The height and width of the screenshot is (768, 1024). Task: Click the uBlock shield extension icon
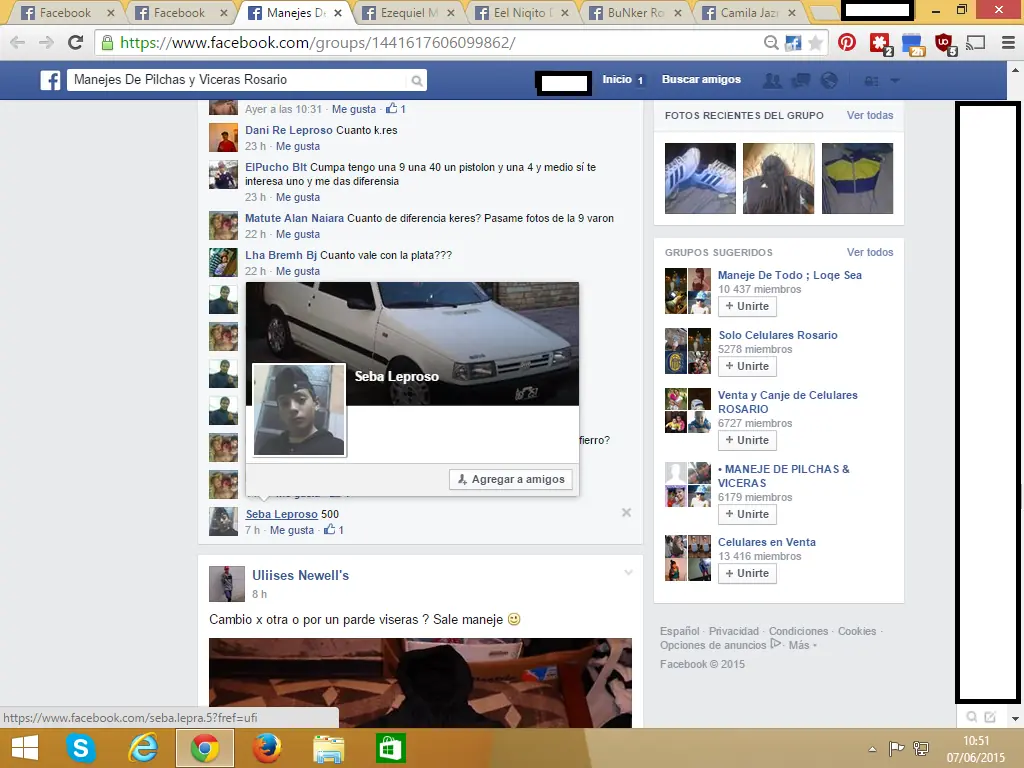tap(945, 44)
